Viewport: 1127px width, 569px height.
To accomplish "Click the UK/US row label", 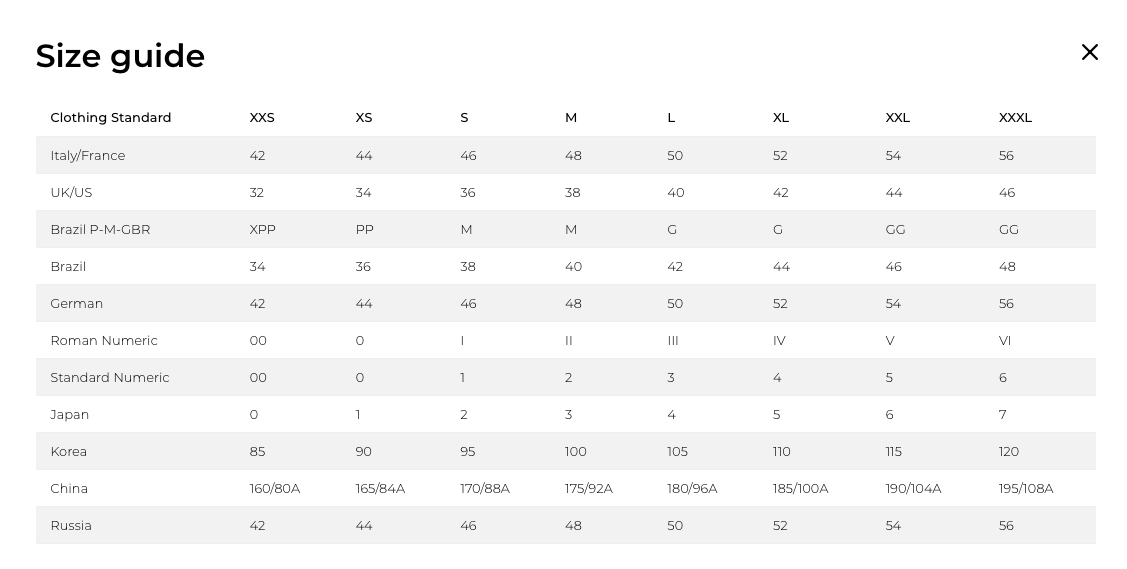I will click(x=71, y=193).
